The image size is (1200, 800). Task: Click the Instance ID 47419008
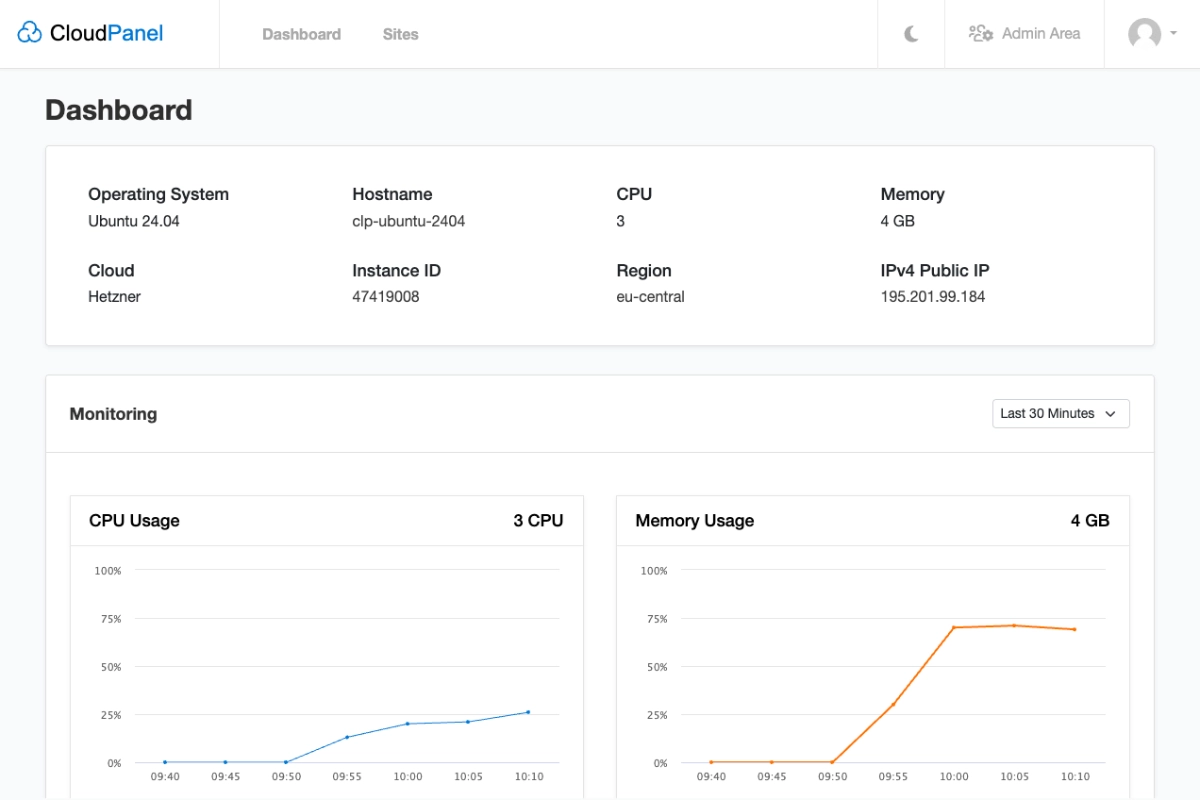pos(385,296)
